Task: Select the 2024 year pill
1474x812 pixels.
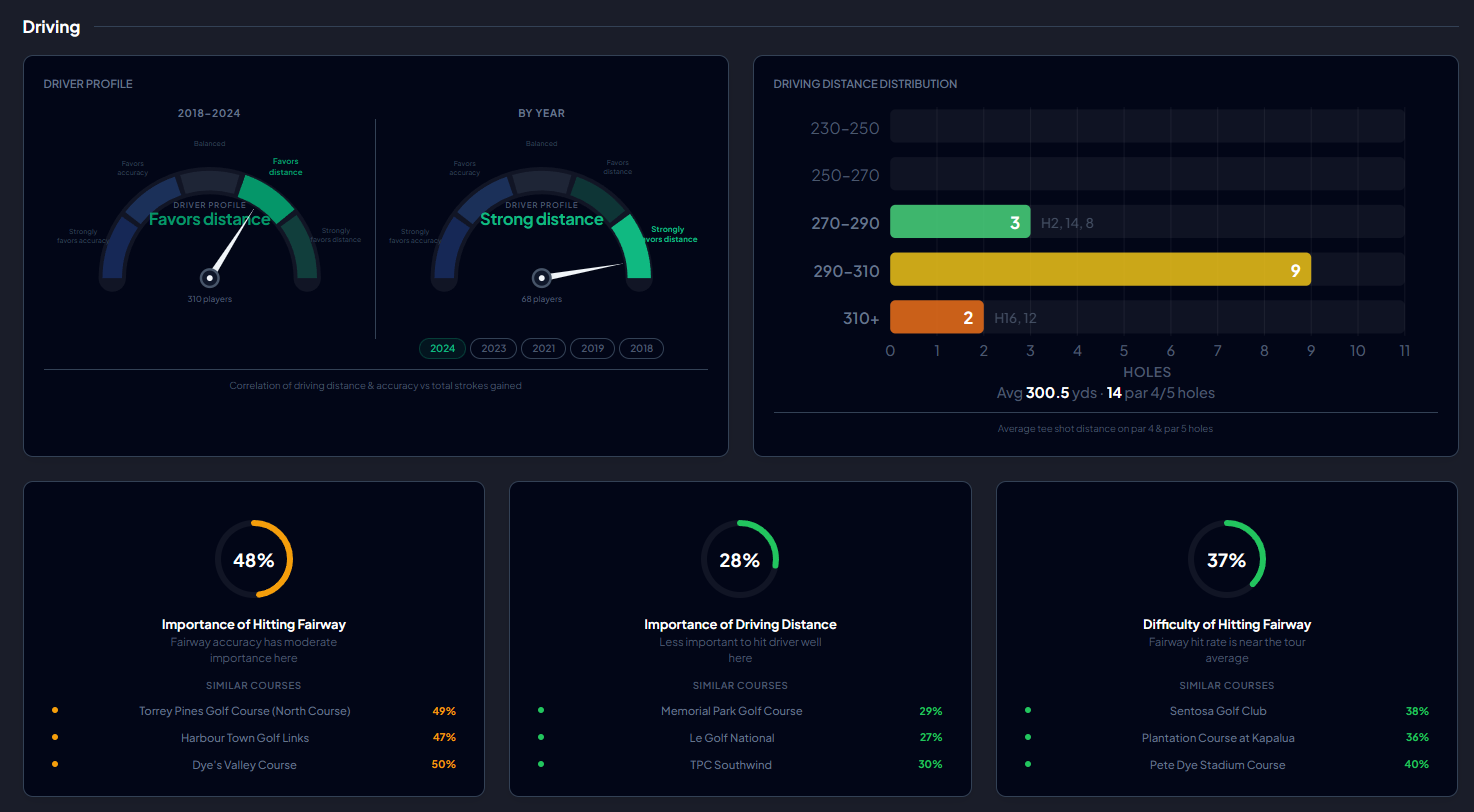Action: pyautogui.click(x=443, y=349)
